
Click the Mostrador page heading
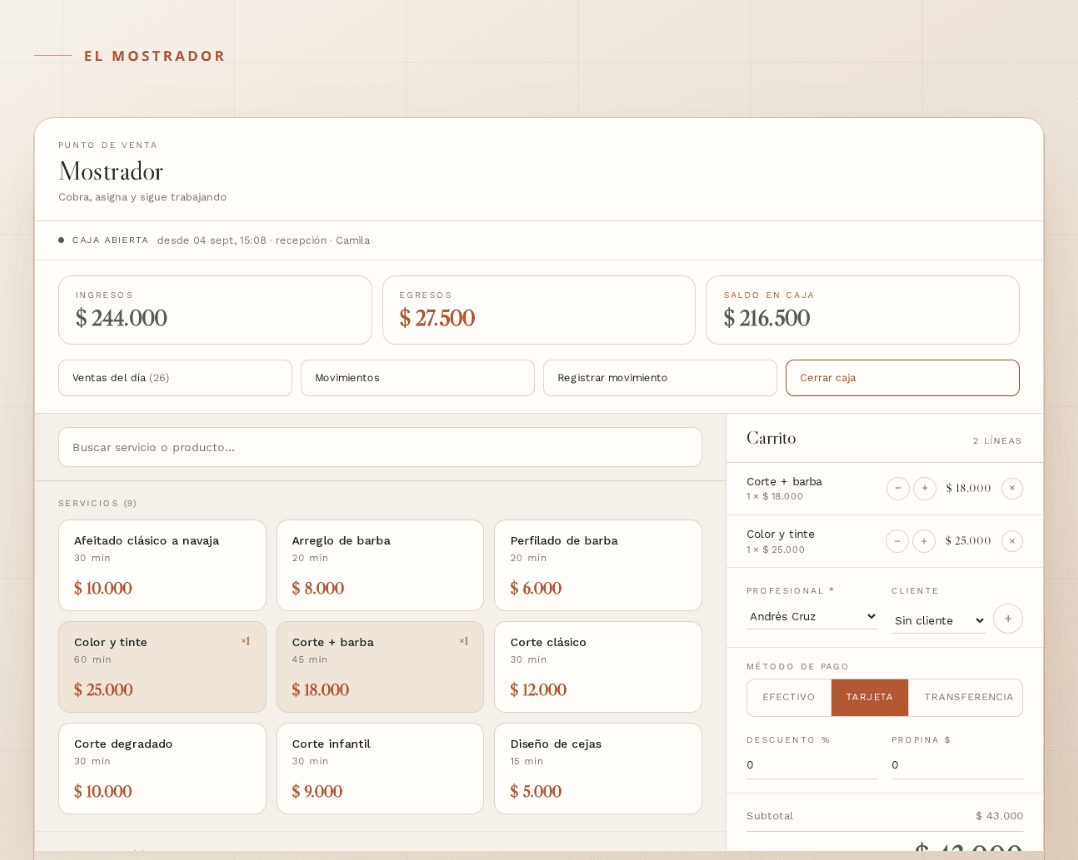click(111, 171)
